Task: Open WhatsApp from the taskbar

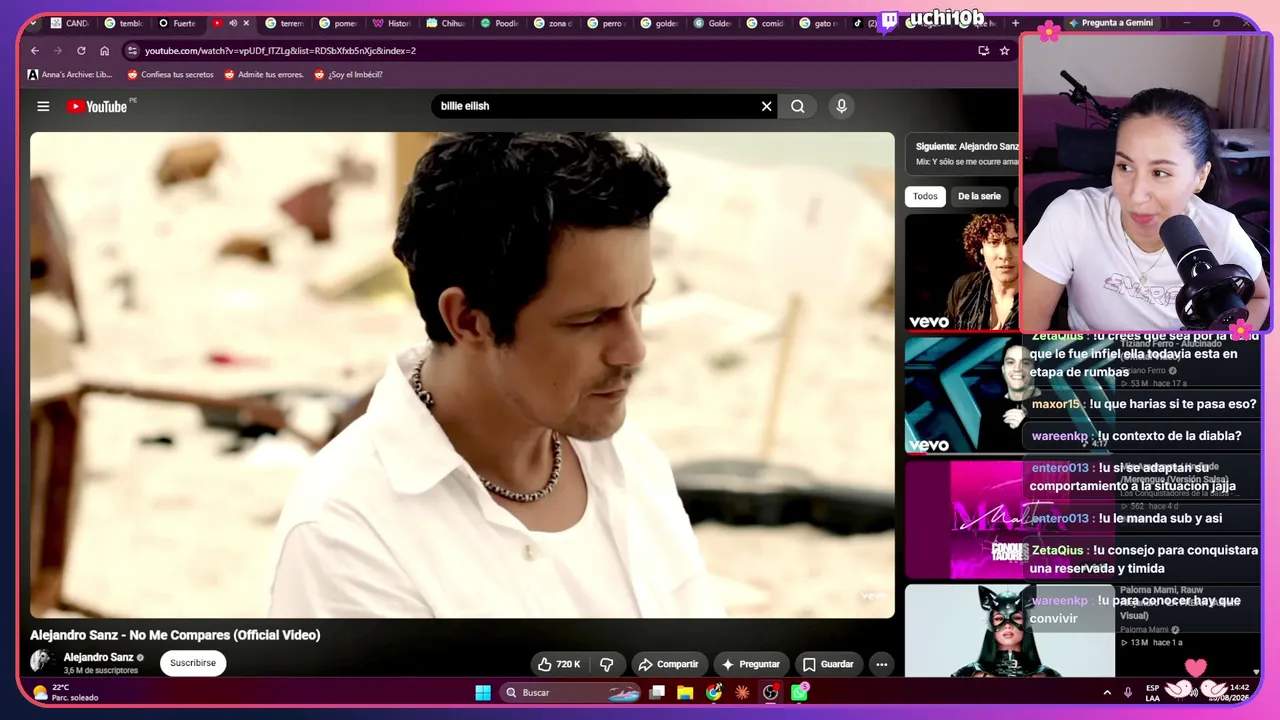Action: click(800, 692)
